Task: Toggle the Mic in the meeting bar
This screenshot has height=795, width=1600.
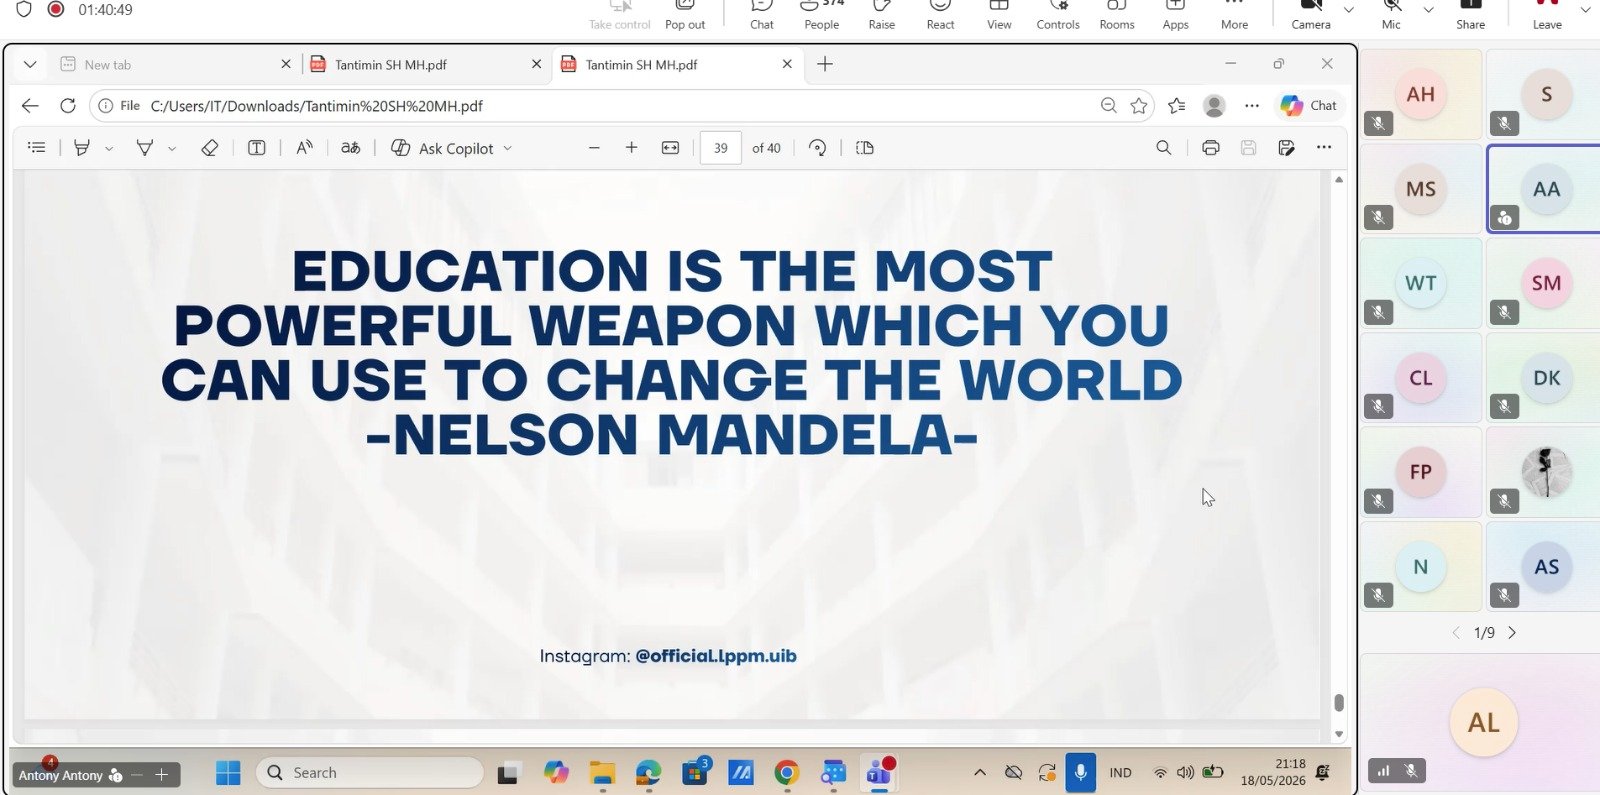Action: click(x=1391, y=15)
